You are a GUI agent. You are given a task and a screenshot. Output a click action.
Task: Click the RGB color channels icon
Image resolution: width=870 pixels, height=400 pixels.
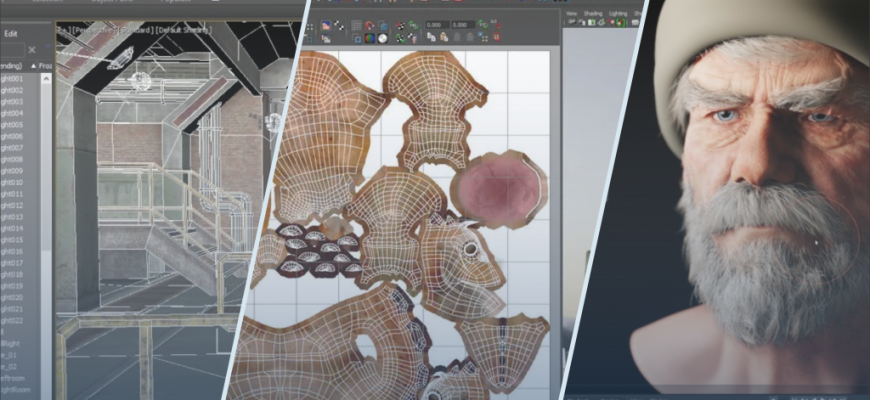point(369,38)
